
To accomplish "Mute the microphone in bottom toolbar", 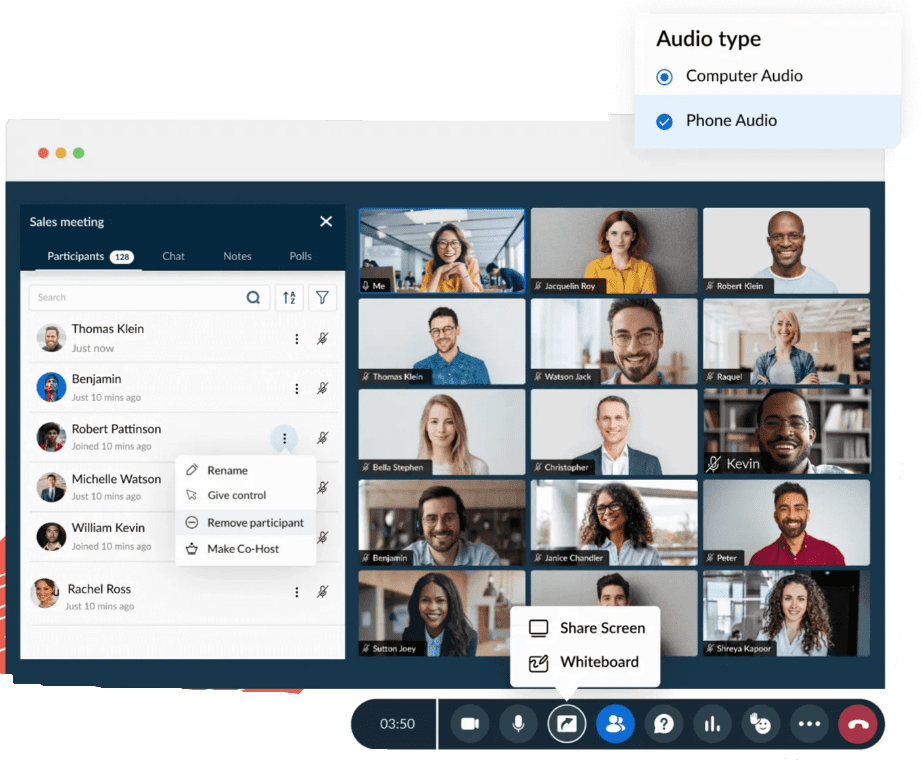I will click(x=518, y=724).
